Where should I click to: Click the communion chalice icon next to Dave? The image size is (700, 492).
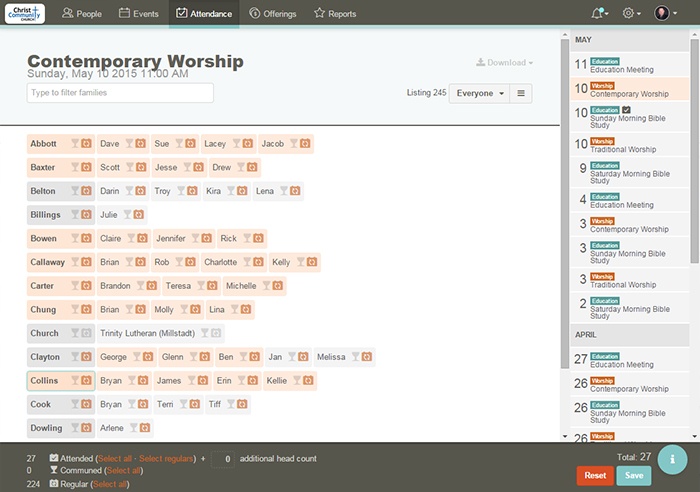pos(128,144)
